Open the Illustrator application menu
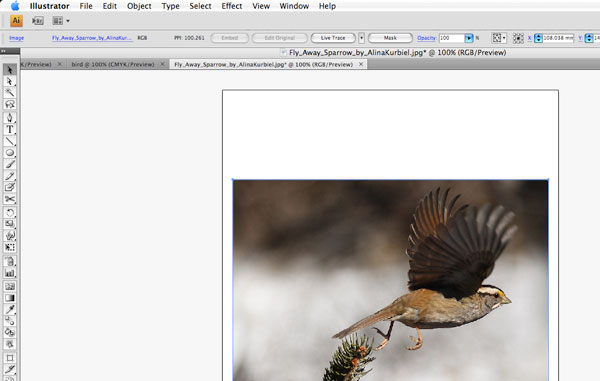600x381 pixels. point(49,6)
